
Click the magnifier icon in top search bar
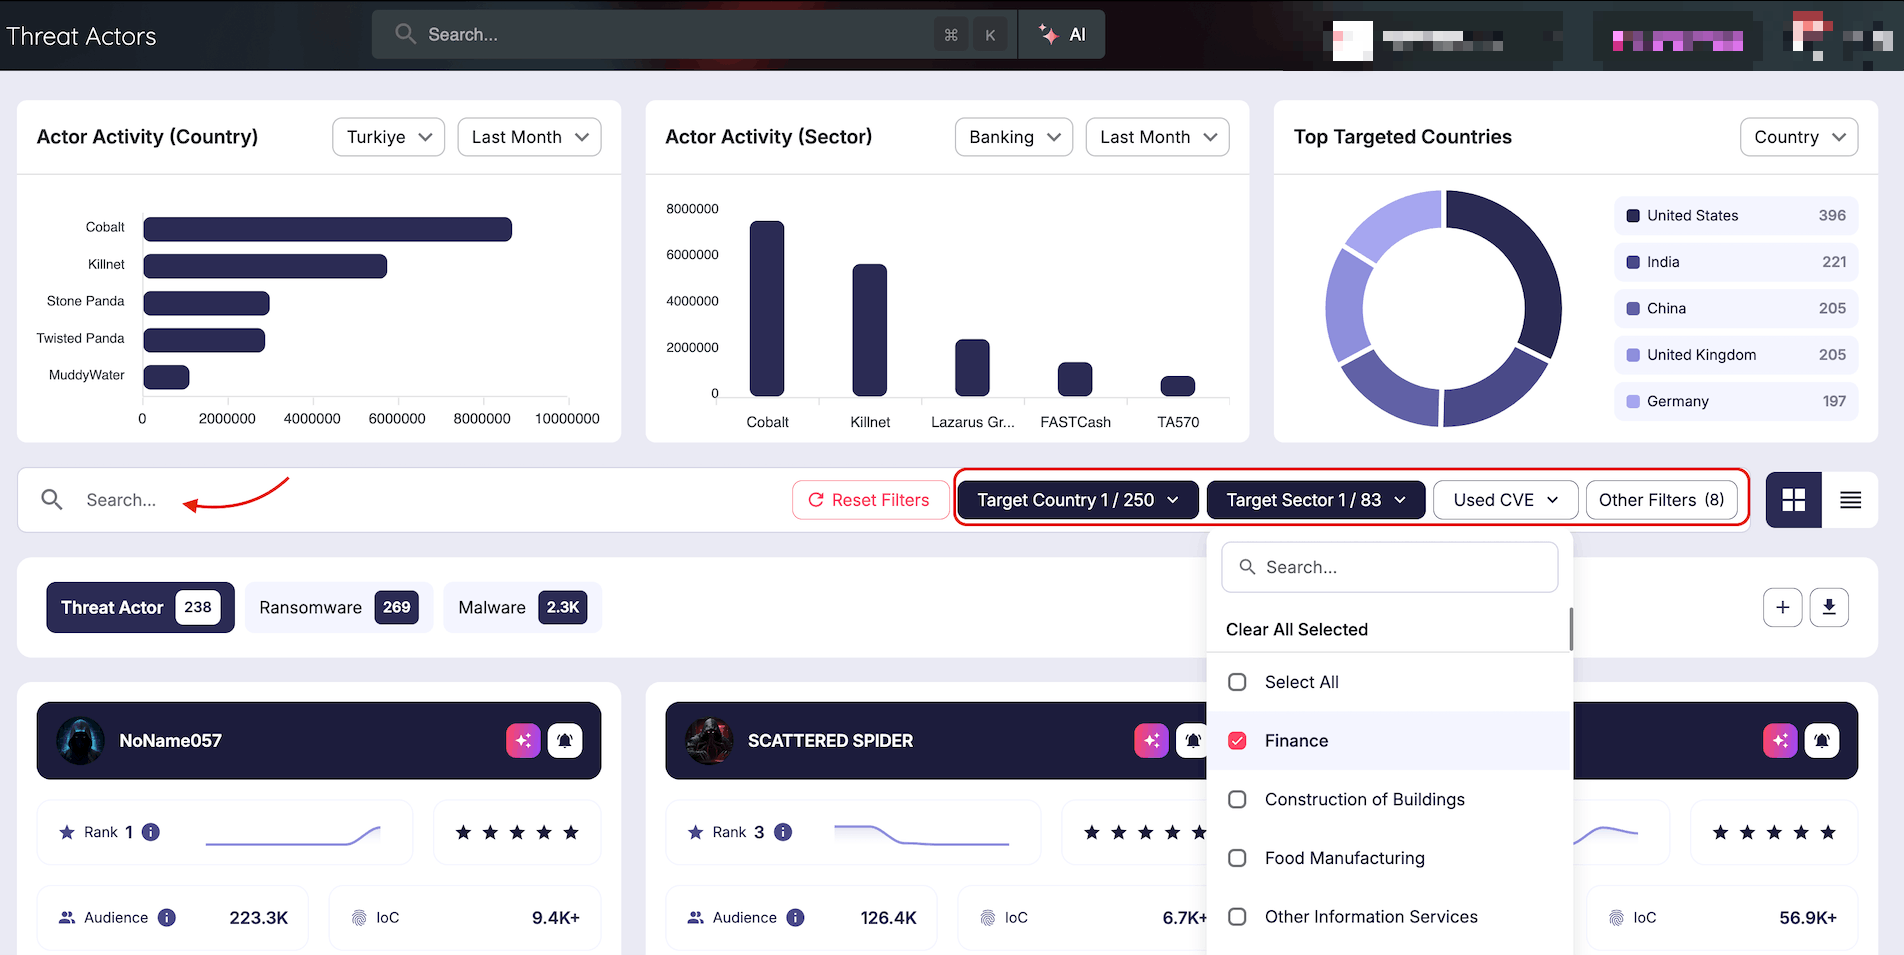coord(405,34)
